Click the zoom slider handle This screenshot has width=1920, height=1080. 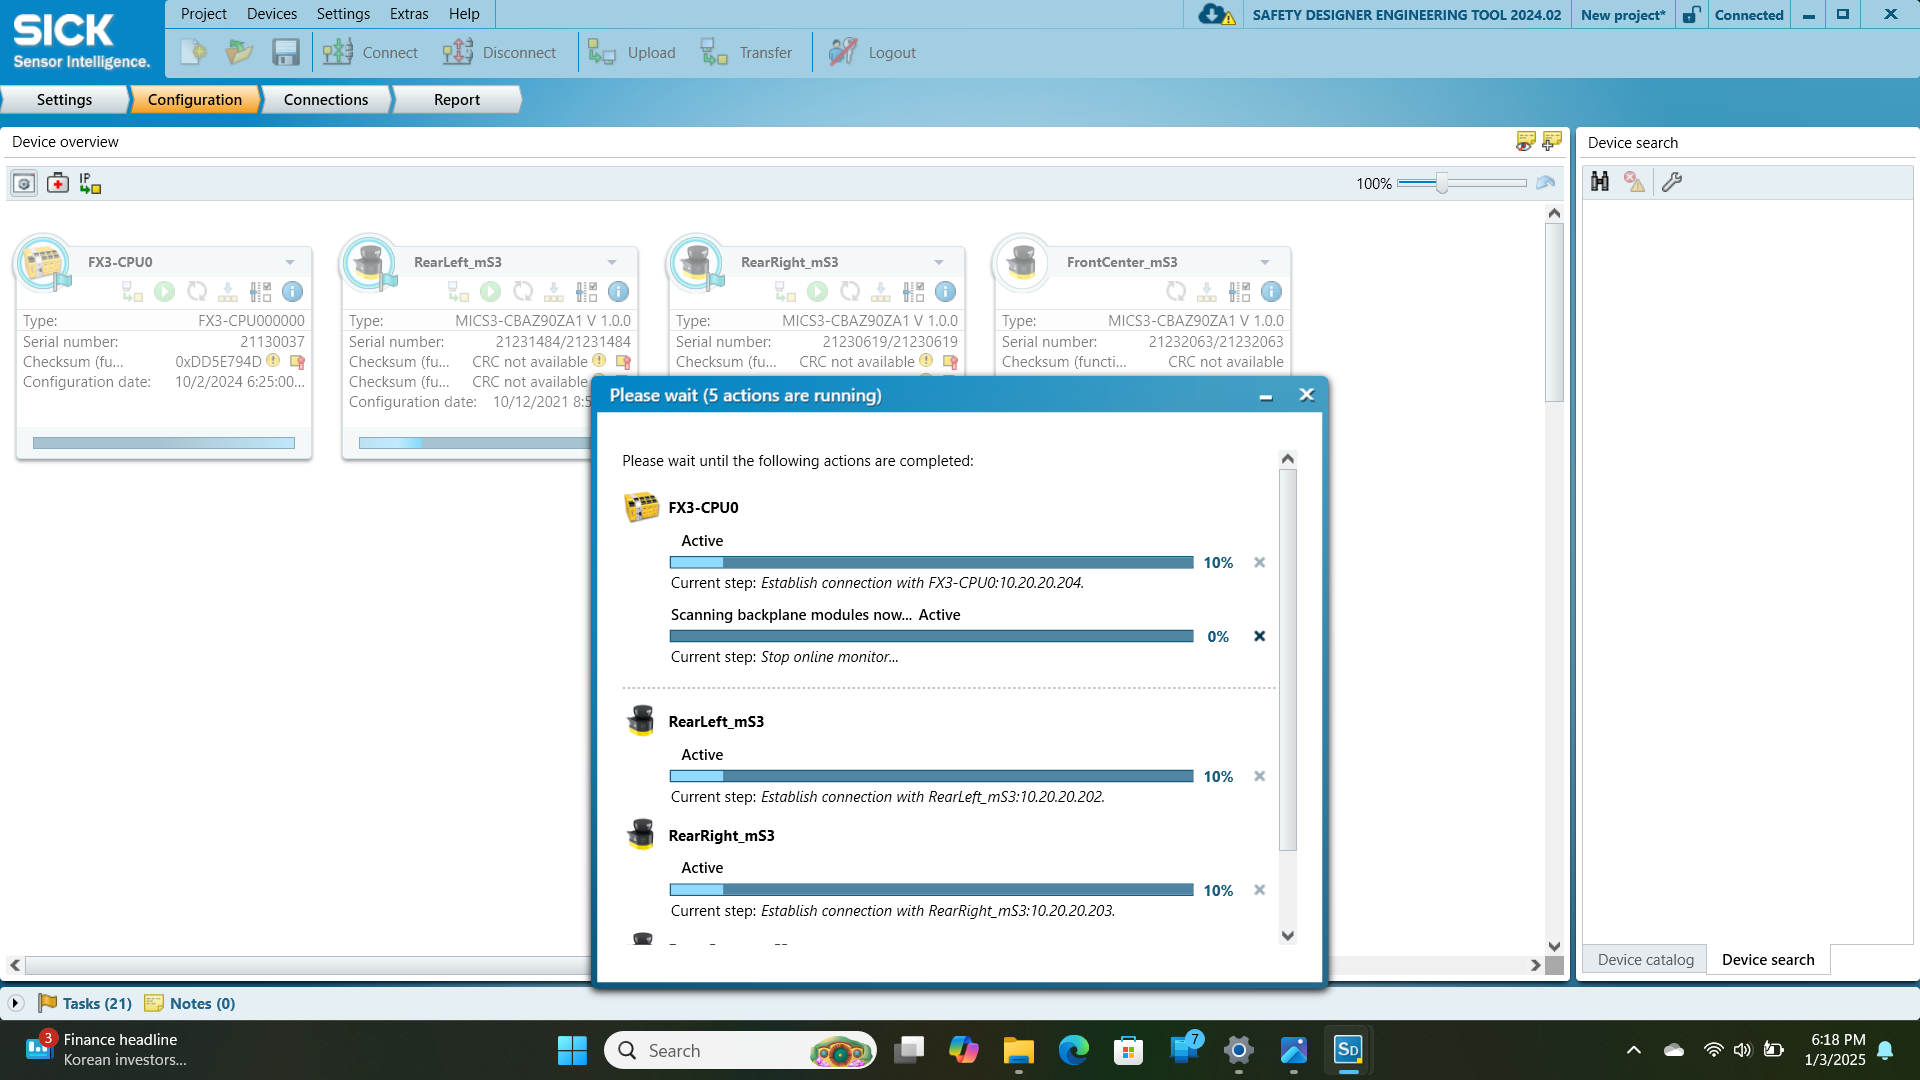coord(1441,183)
